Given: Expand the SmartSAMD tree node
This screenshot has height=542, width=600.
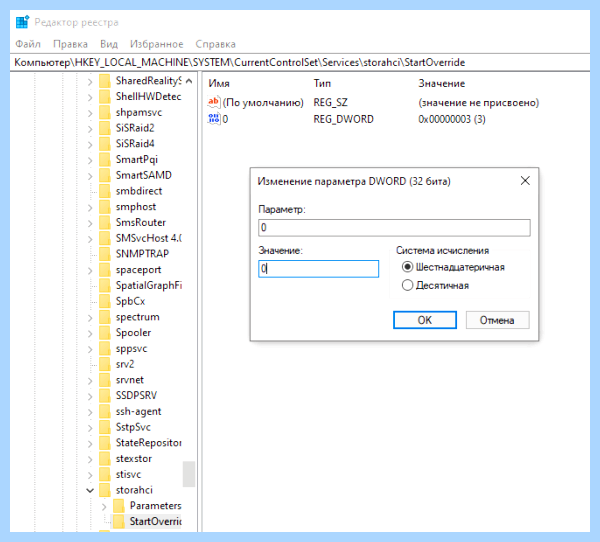Looking at the screenshot, I should point(90,176).
